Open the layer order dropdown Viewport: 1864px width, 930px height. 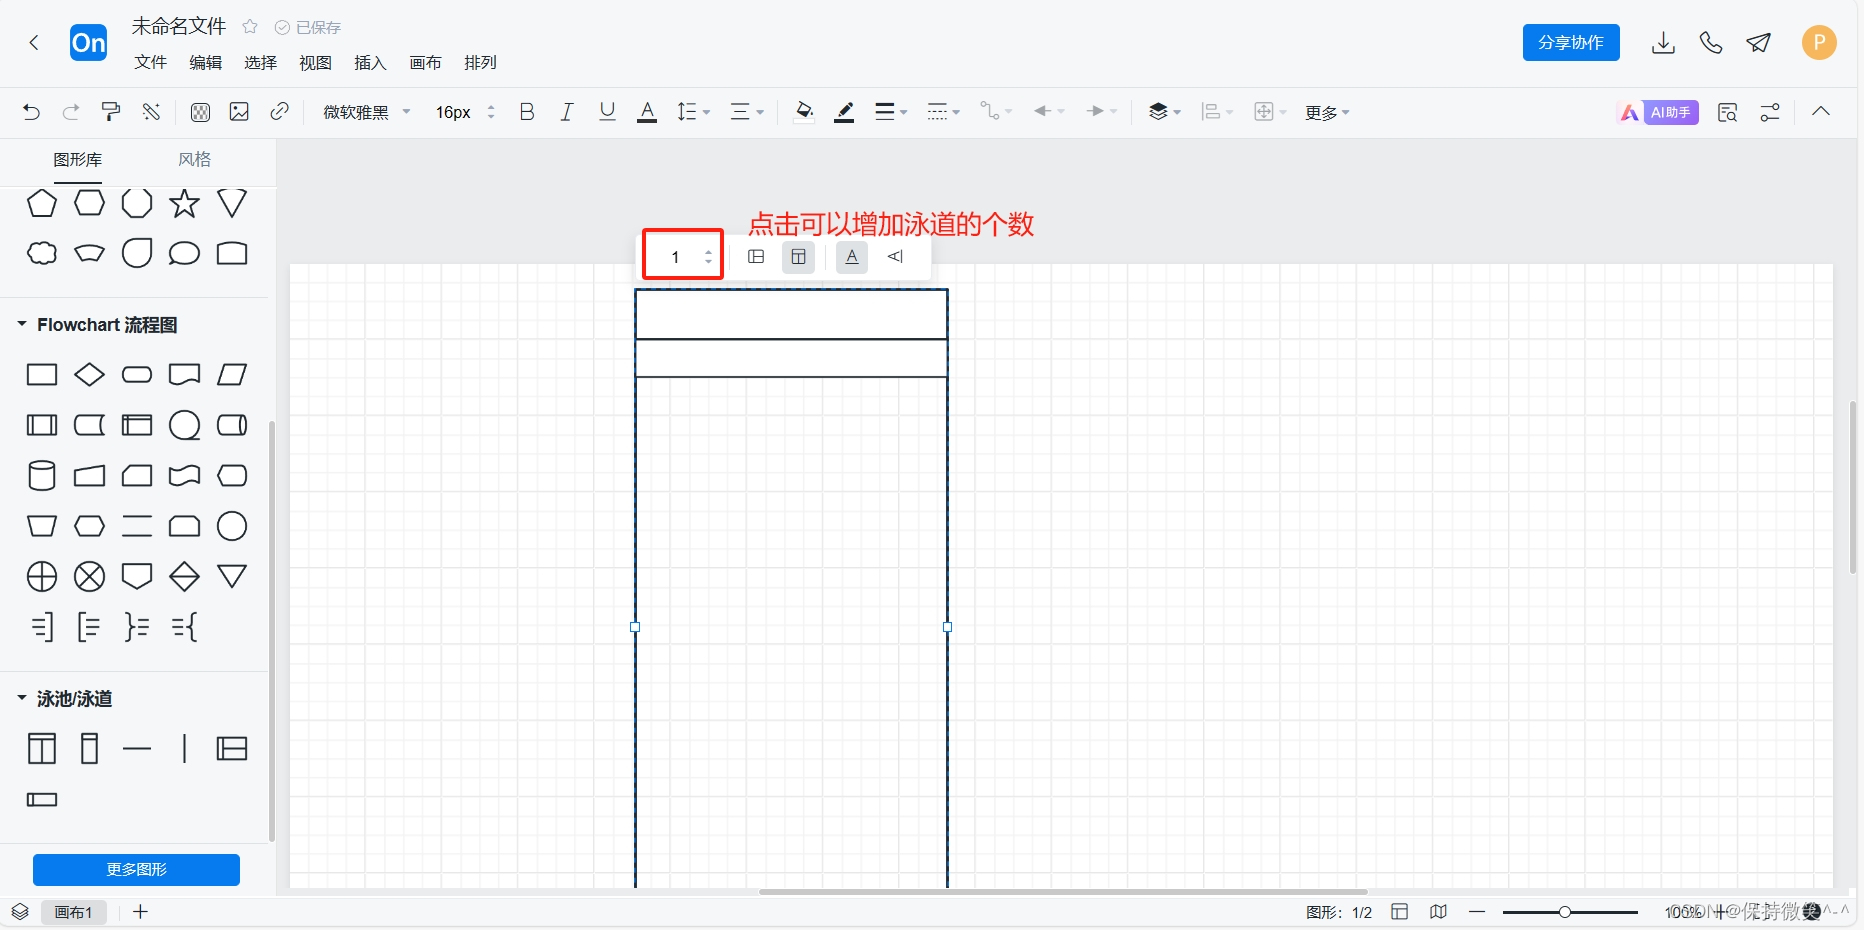pos(1165,112)
